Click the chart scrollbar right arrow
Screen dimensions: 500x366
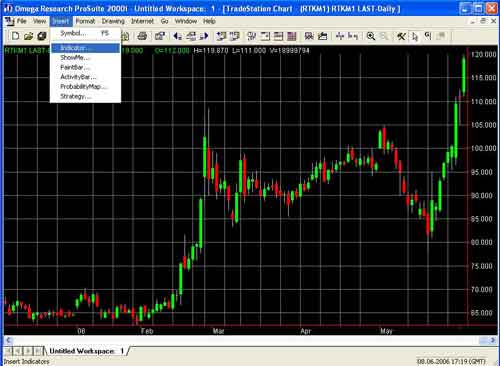[493, 340]
